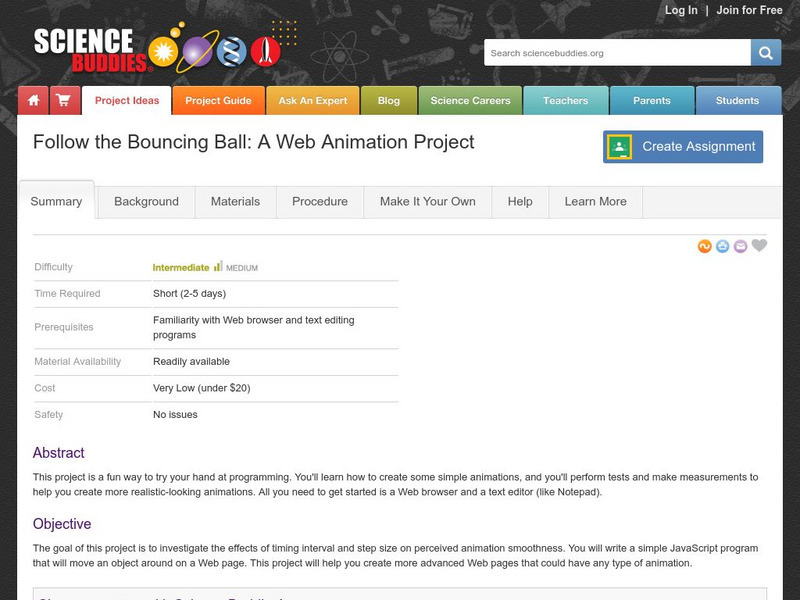Open the Make It Your Own tab
This screenshot has height=600, width=800.
(428, 202)
